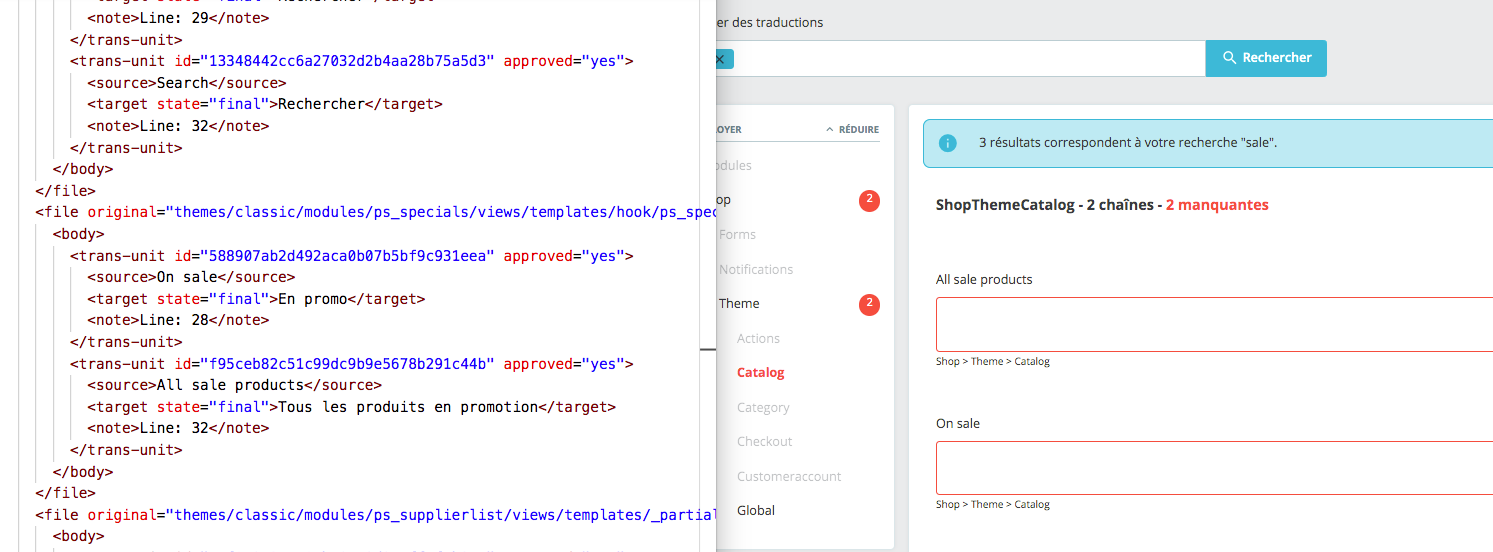This screenshot has height=552, width=1493.
Task: Click the 'On sale' translation field
Action: point(1214,468)
